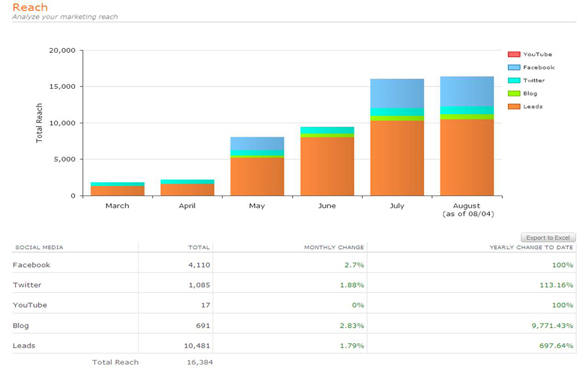
Task: Click the YouTube row label in table
Action: pos(30,305)
